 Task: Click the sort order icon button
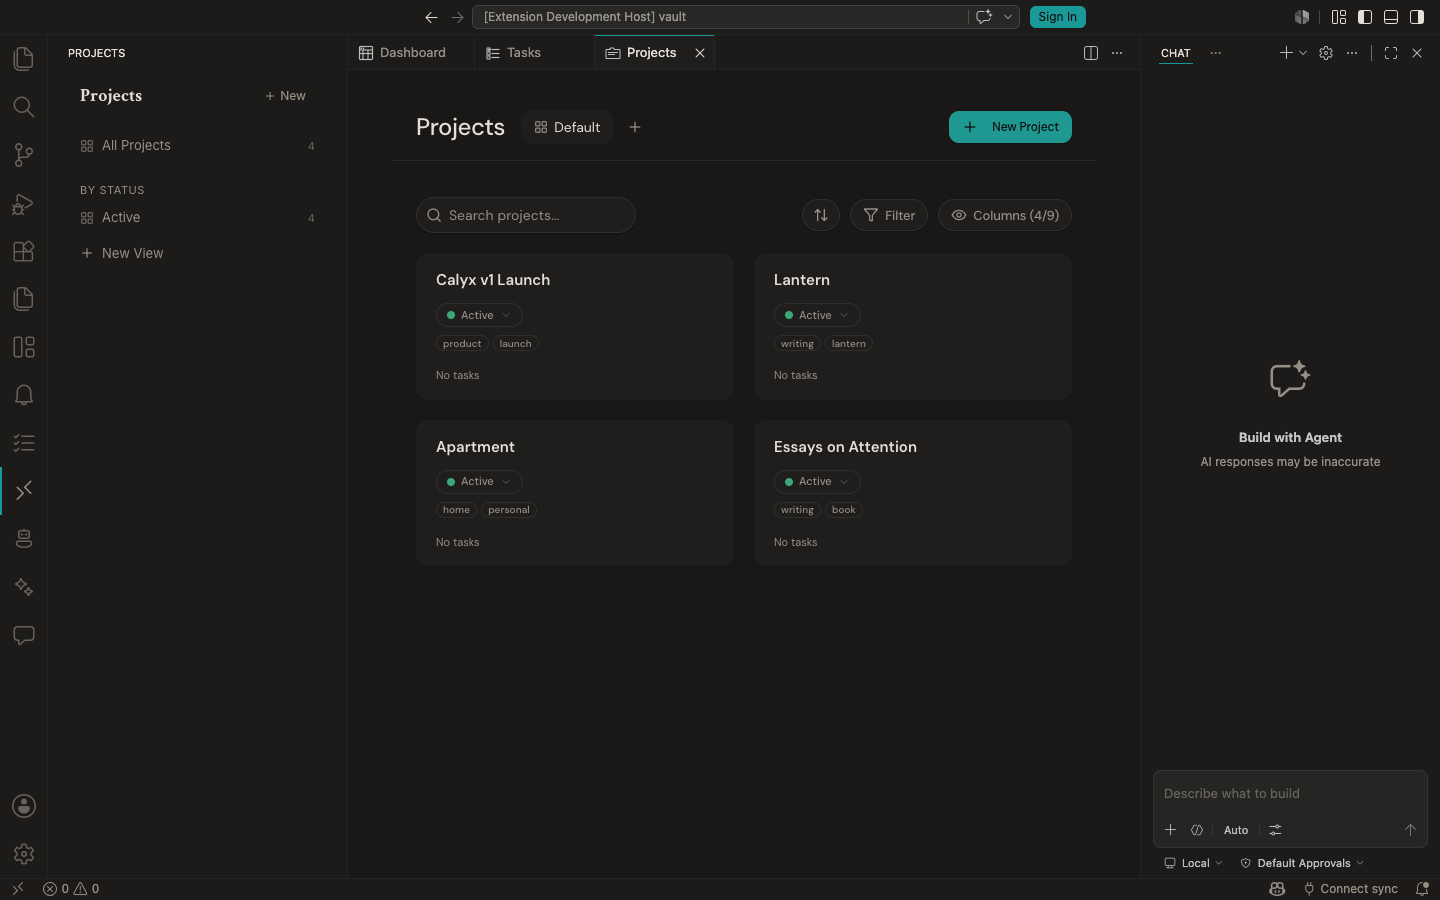click(x=821, y=215)
